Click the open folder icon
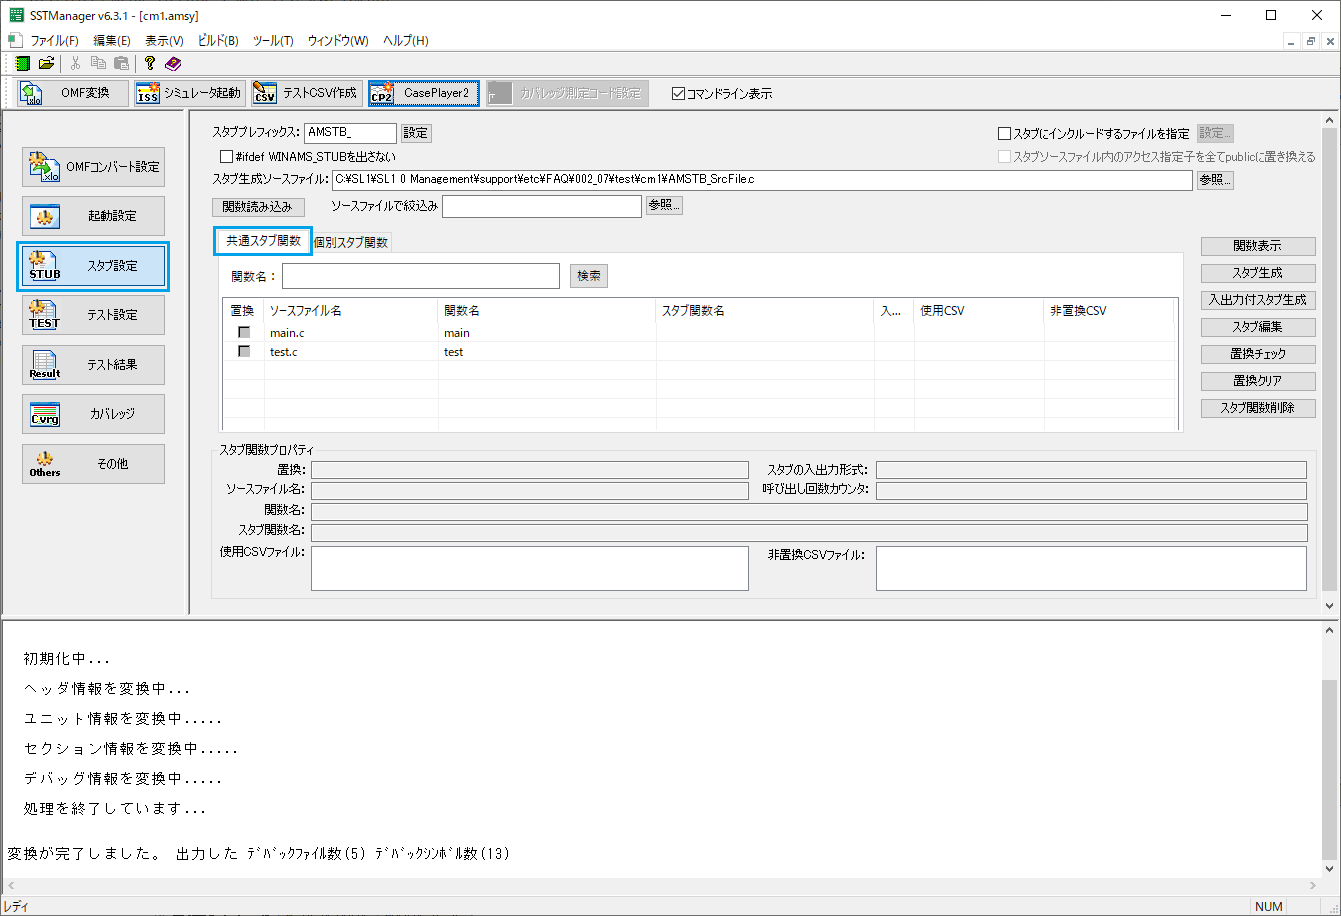Viewport: 1341px width, 916px height. [x=46, y=63]
